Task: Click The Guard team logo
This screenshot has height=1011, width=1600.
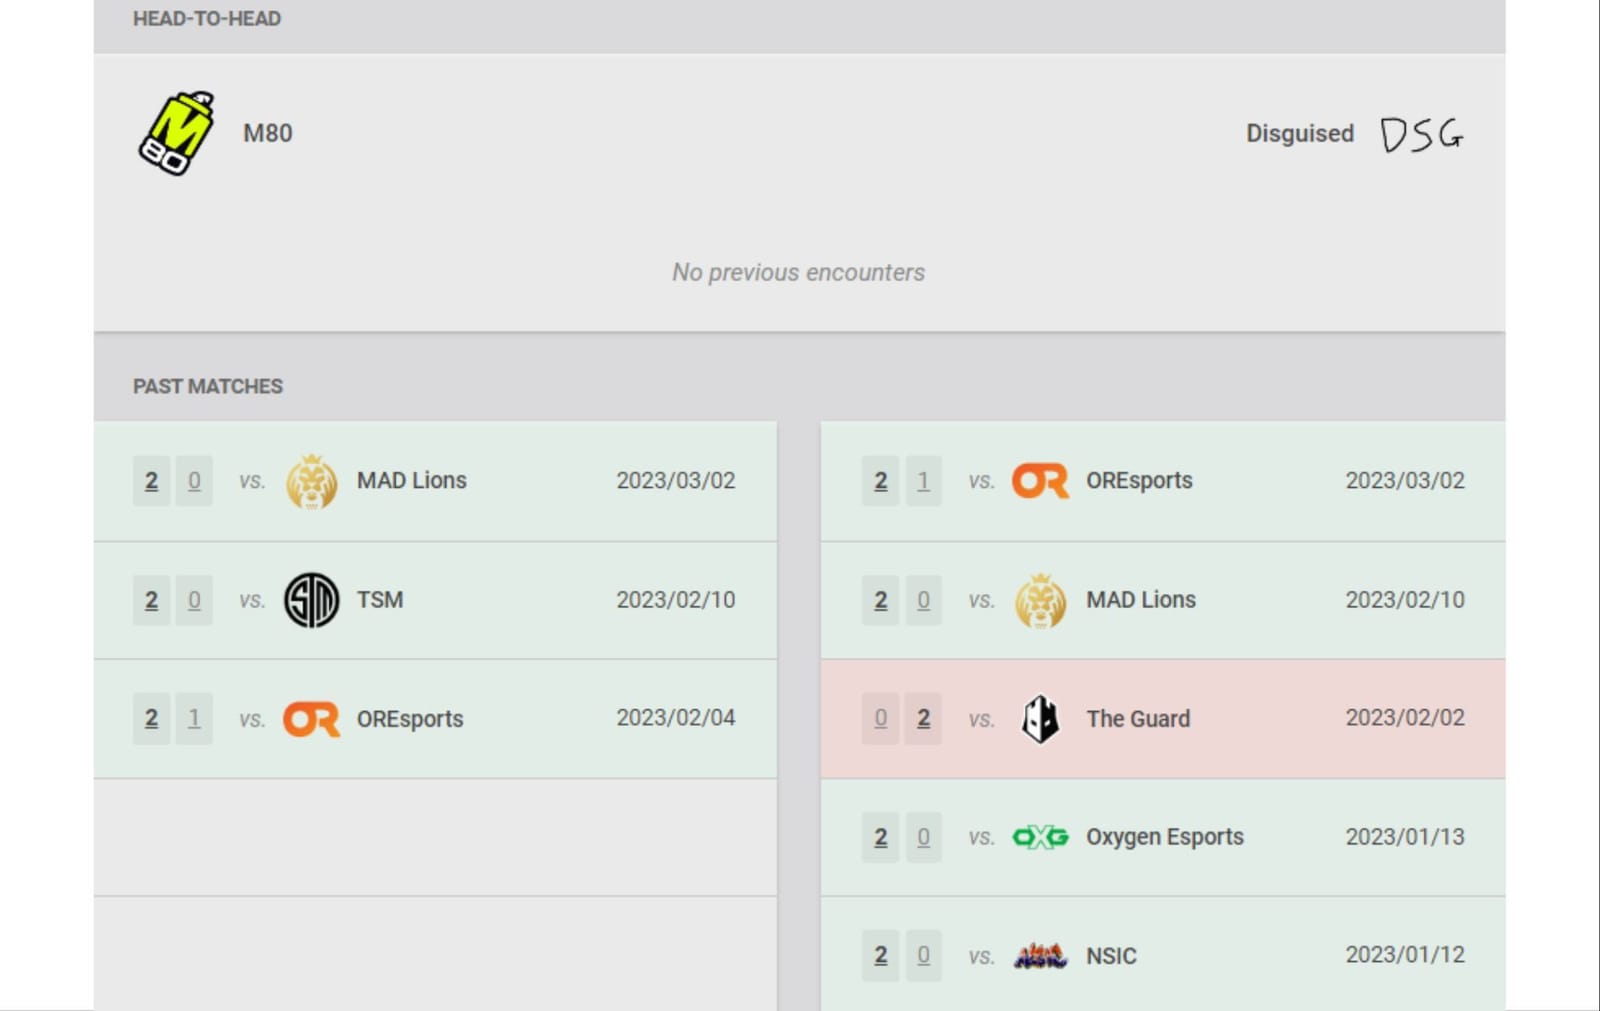Action: pyautogui.click(x=1040, y=718)
